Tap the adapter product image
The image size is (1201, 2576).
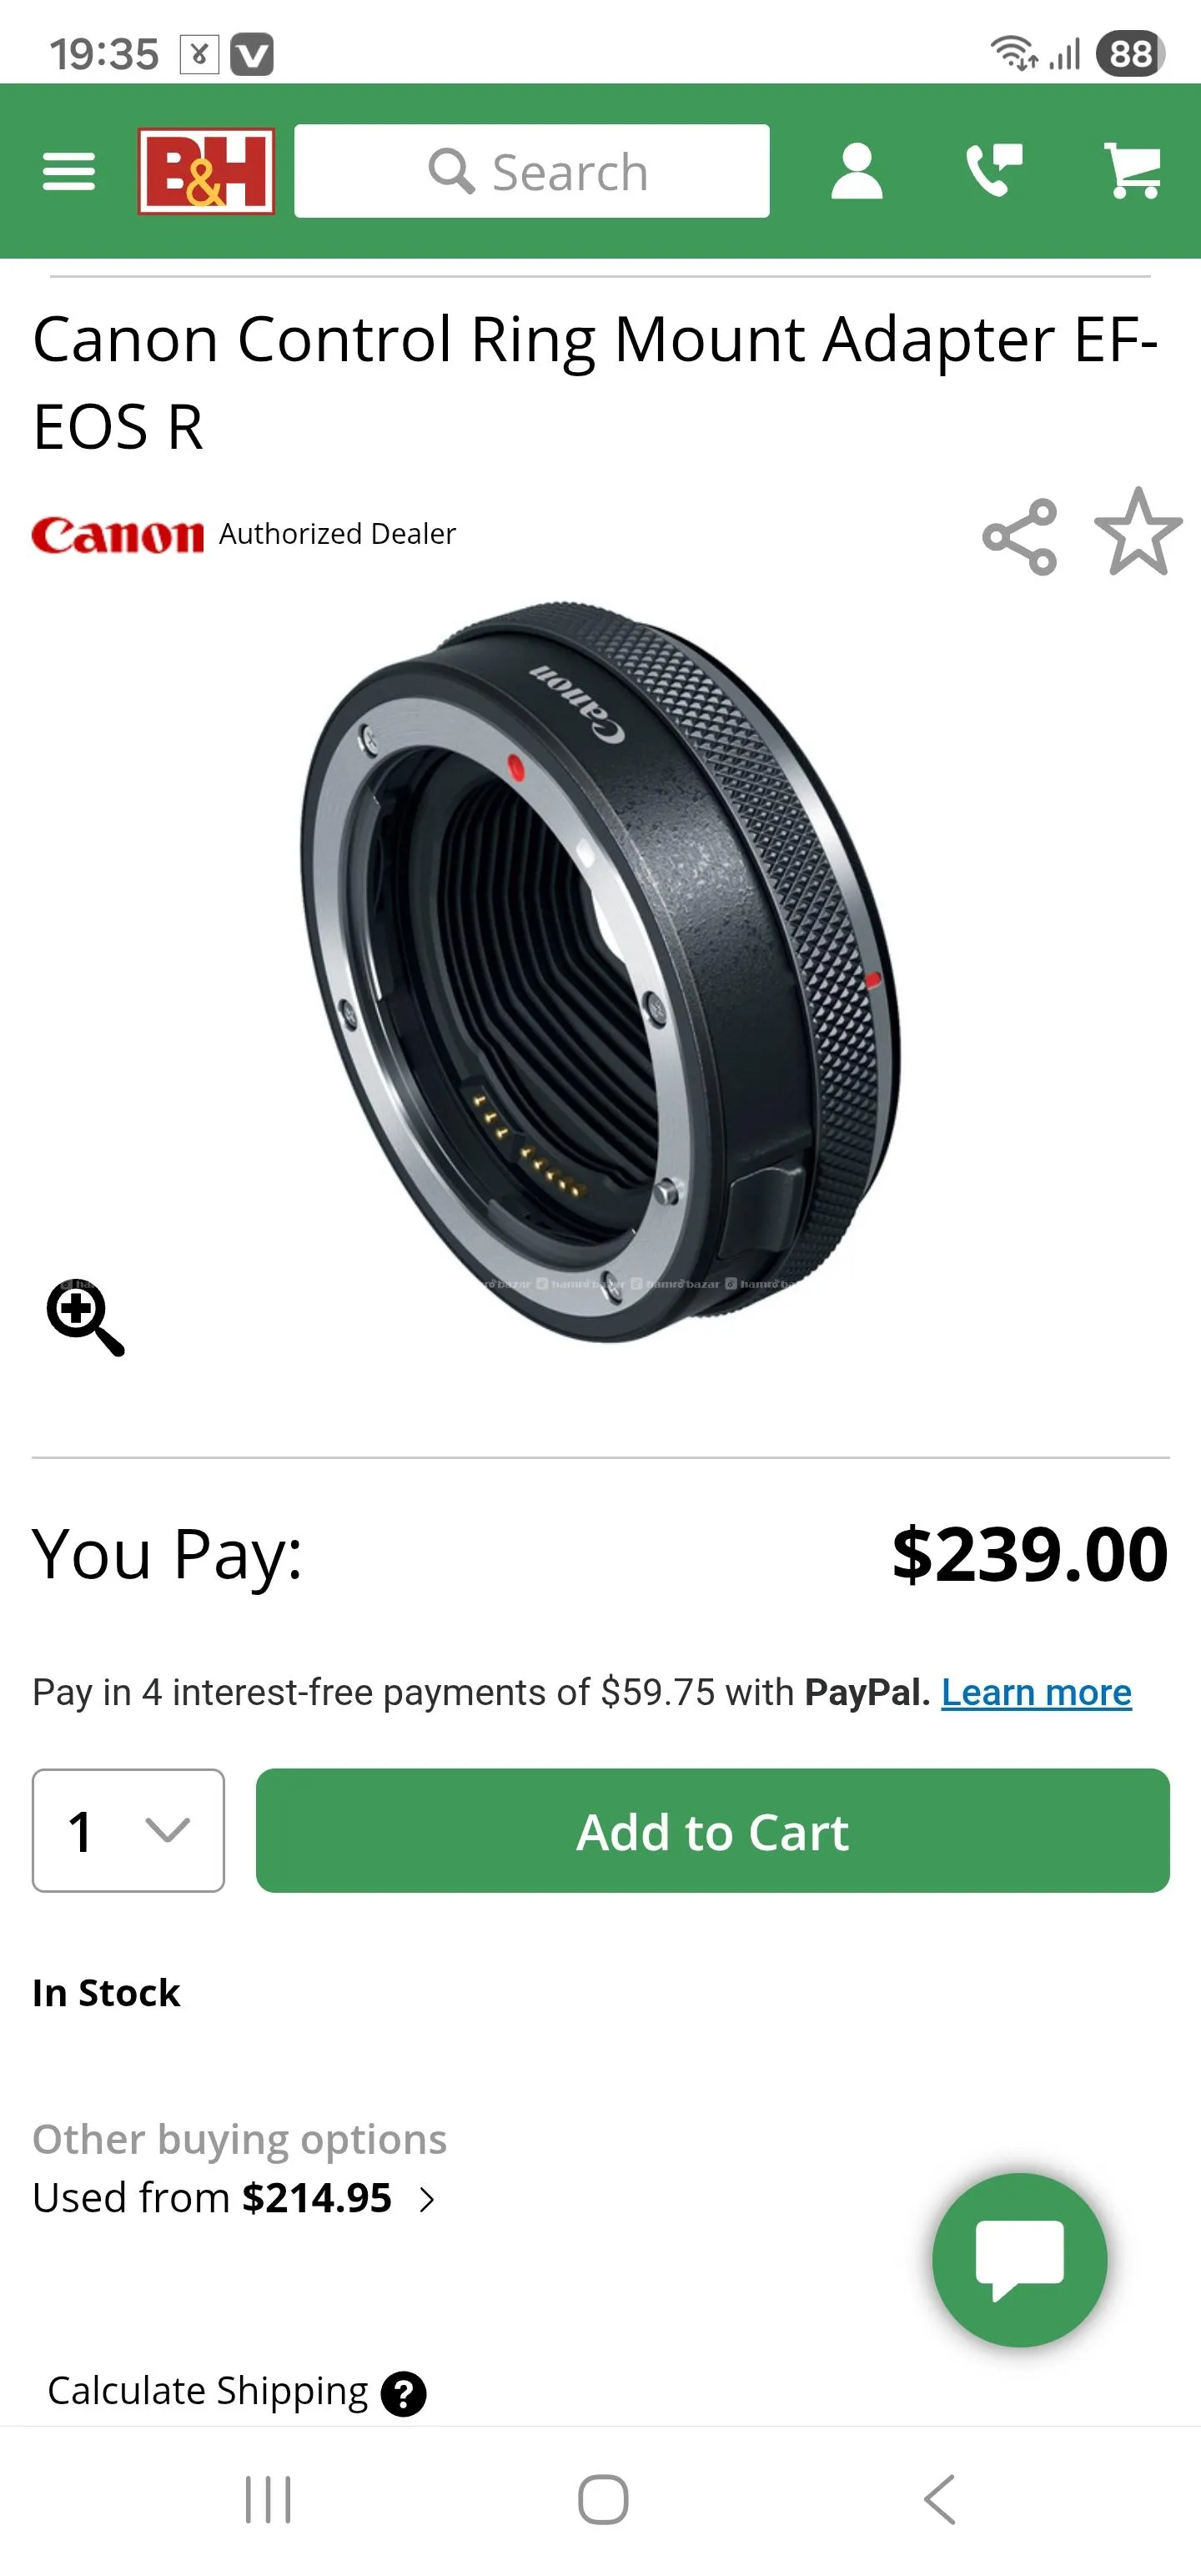600,971
